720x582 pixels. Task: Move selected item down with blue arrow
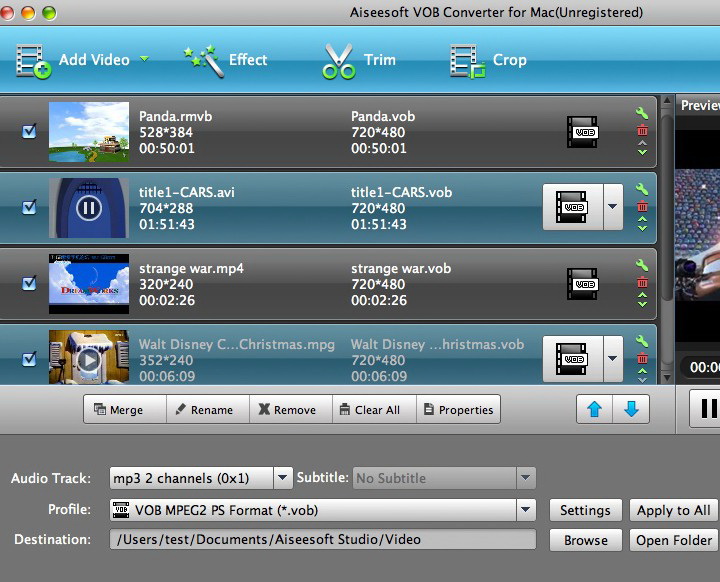631,409
